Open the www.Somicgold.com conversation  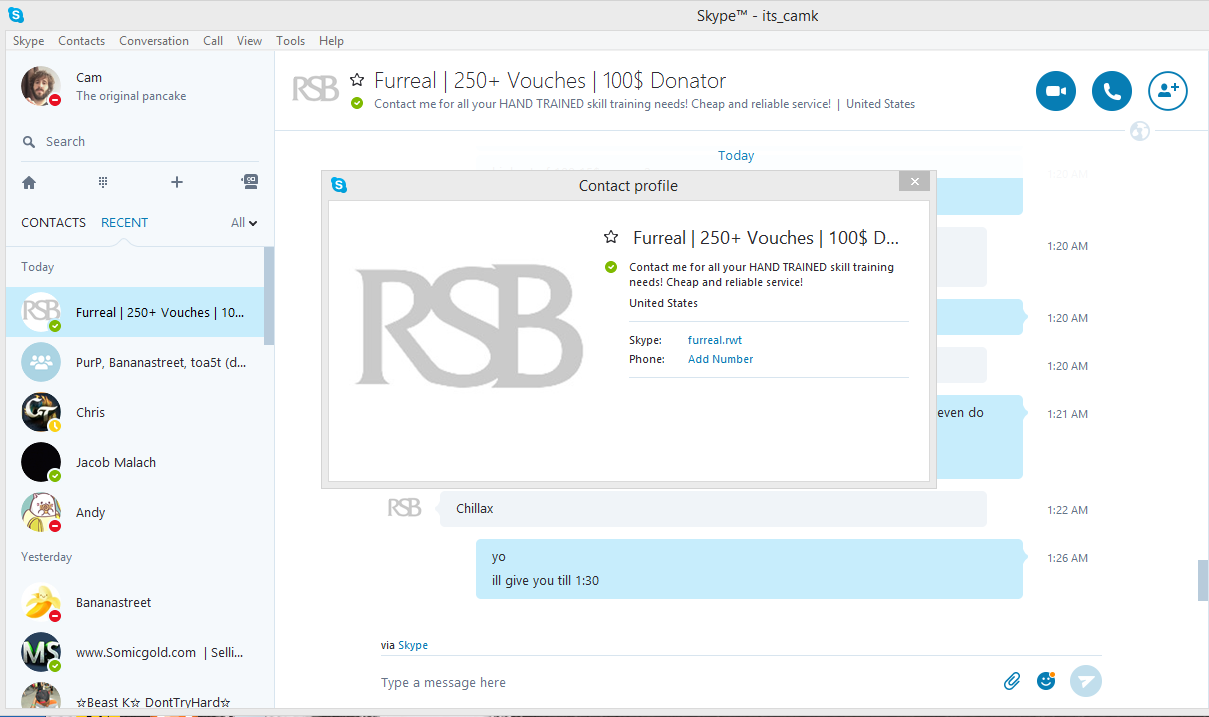pos(135,652)
